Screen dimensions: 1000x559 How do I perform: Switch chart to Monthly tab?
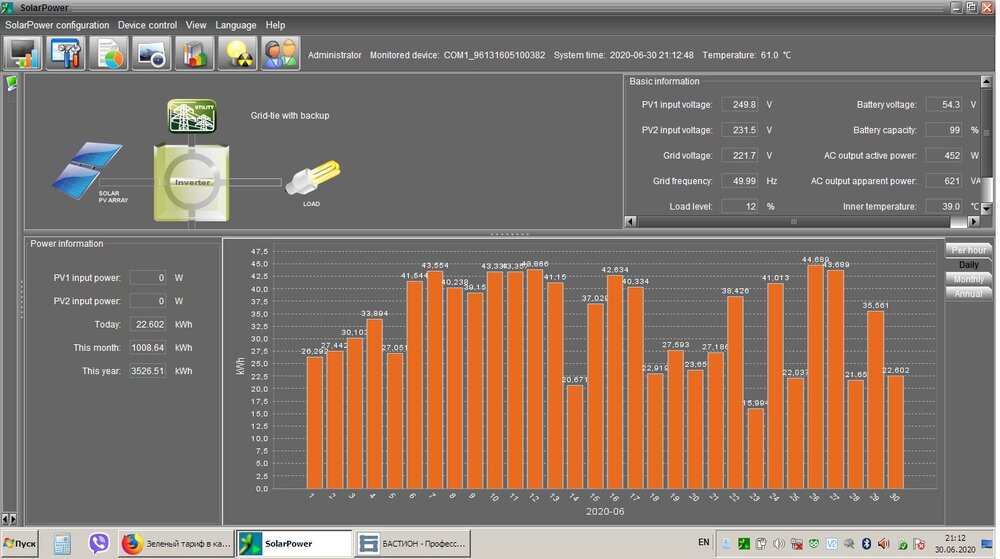(968, 279)
